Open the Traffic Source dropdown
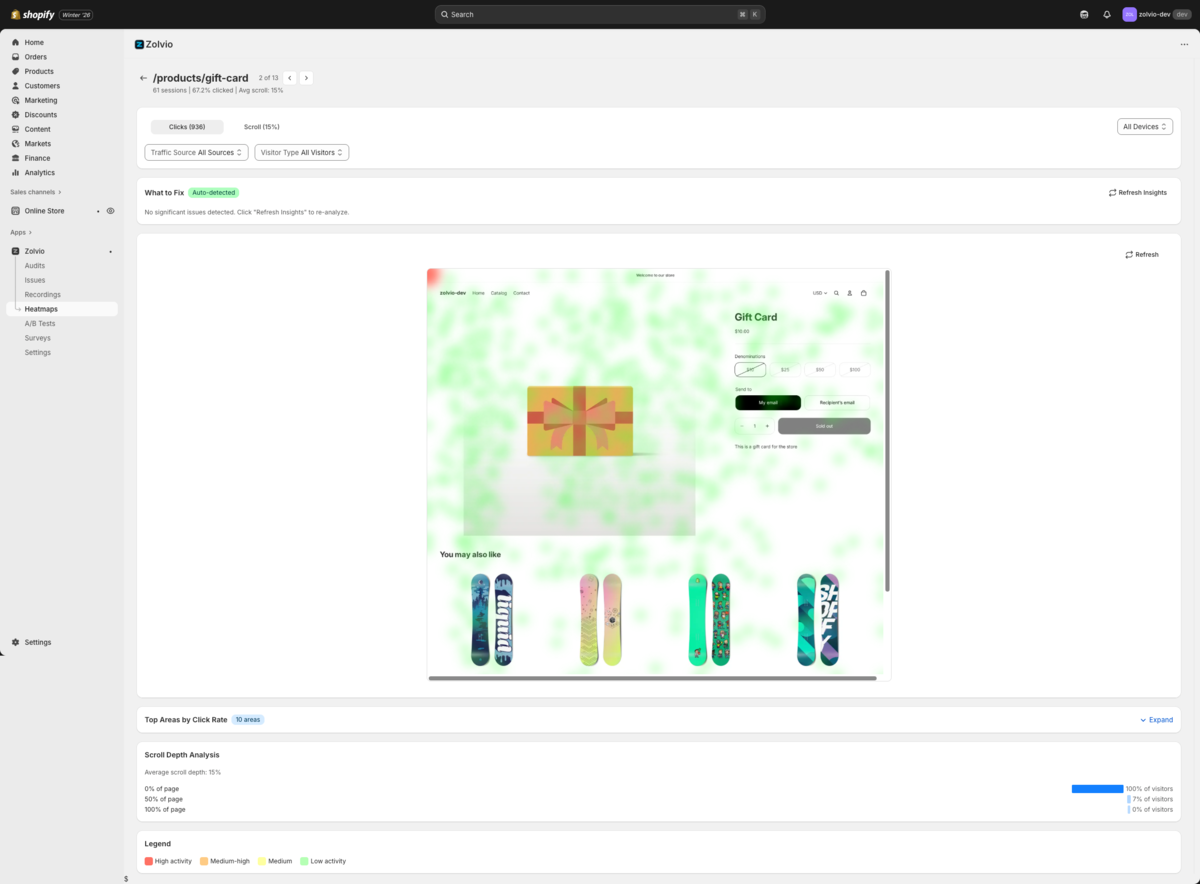 pyautogui.click(x=196, y=152)
